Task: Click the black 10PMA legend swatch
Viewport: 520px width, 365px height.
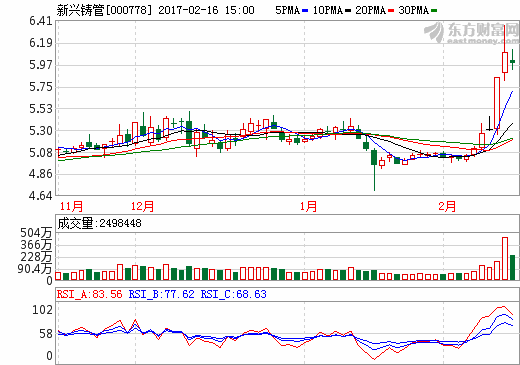Action: tap(348, 11)
